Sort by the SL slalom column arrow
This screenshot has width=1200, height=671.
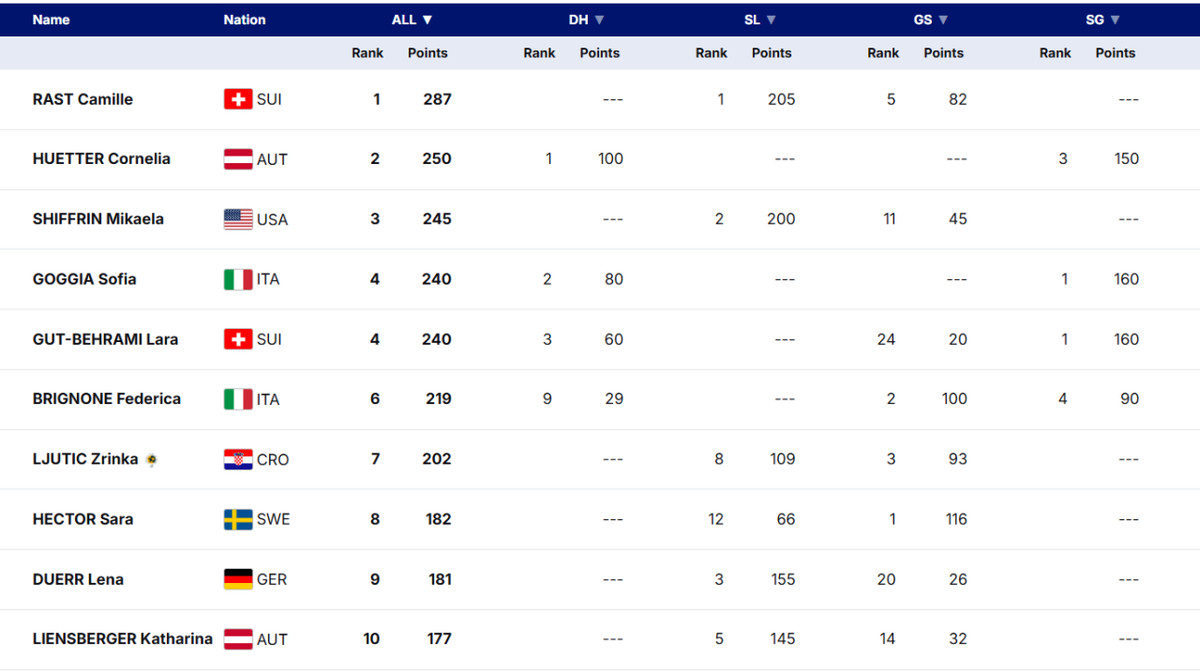(771, 20)
